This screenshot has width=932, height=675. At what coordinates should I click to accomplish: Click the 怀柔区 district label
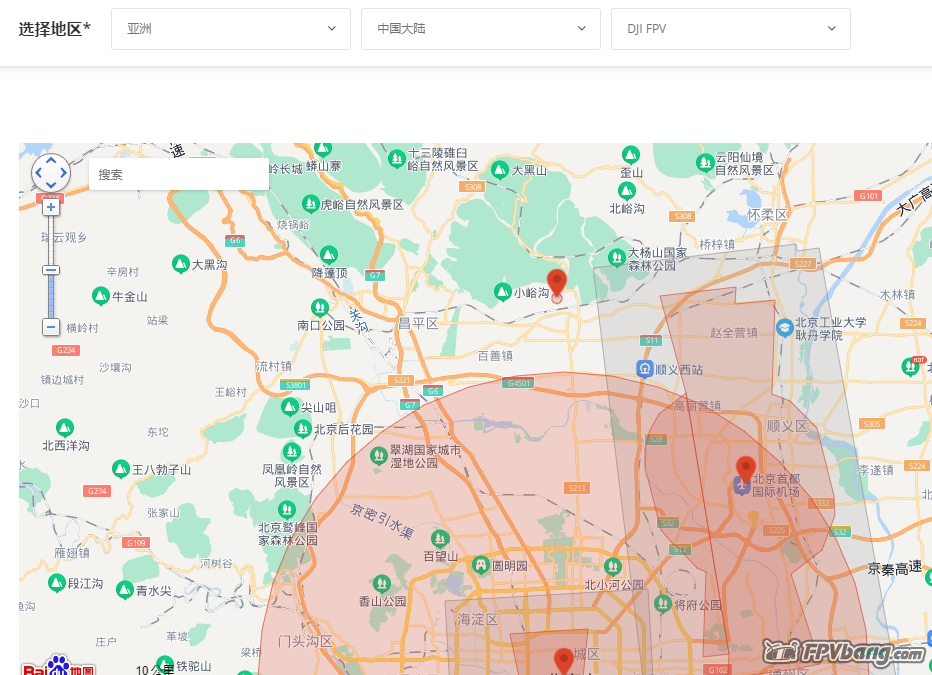tap(767, 215)
